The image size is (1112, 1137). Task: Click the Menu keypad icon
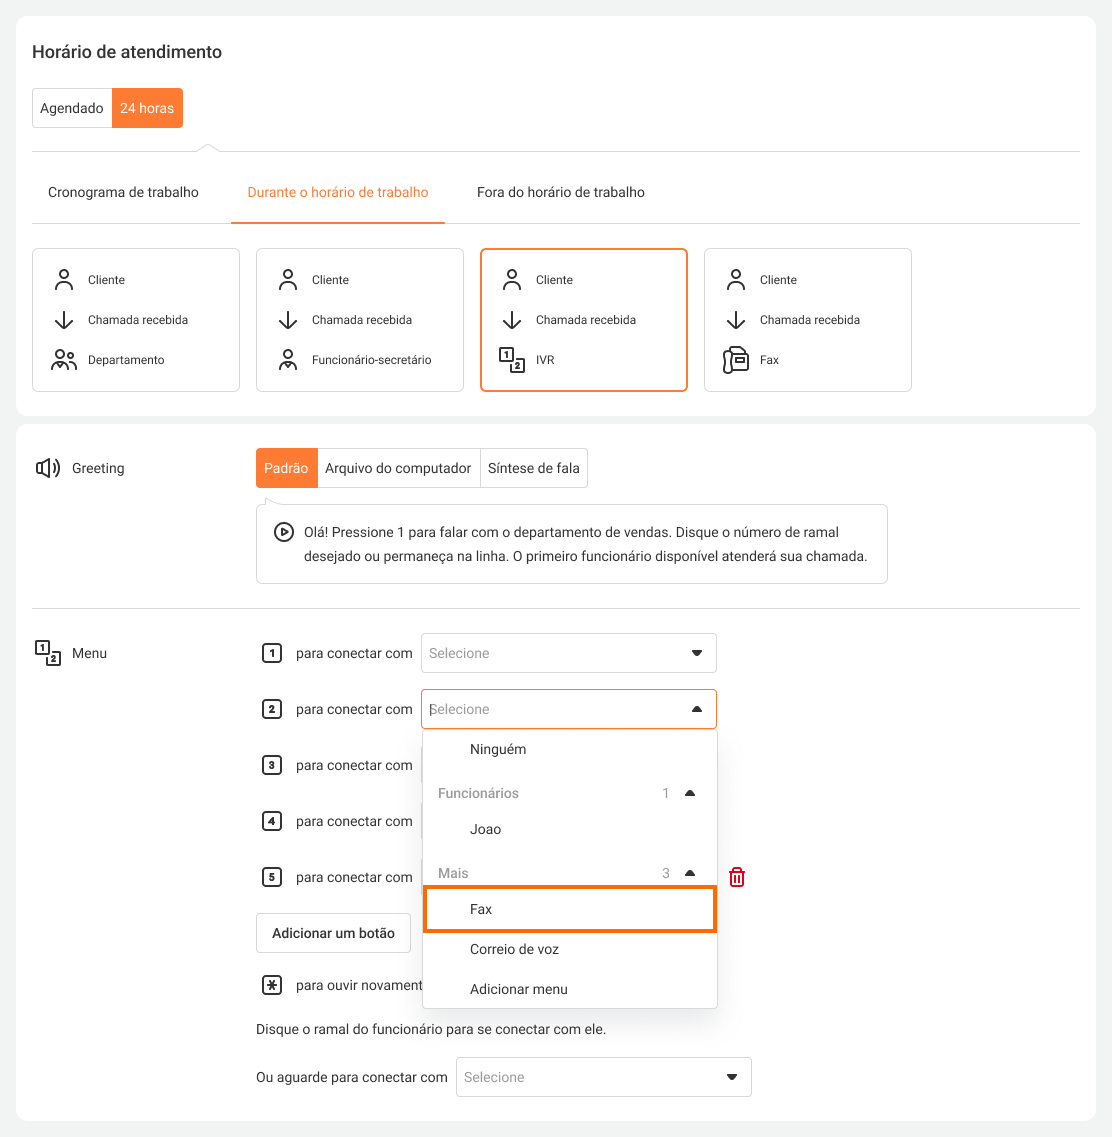(x=48, y=653)
